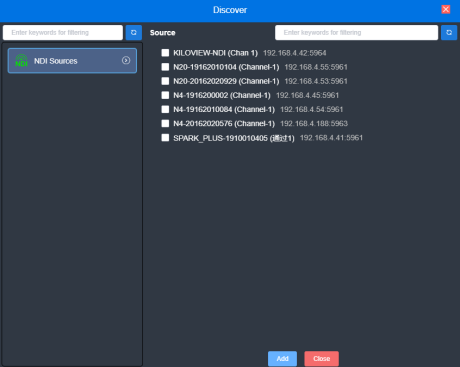This screenshot has width=460, height=367.
Task: Click the green NDI logo icon
Action: click(x=22, y=61)
